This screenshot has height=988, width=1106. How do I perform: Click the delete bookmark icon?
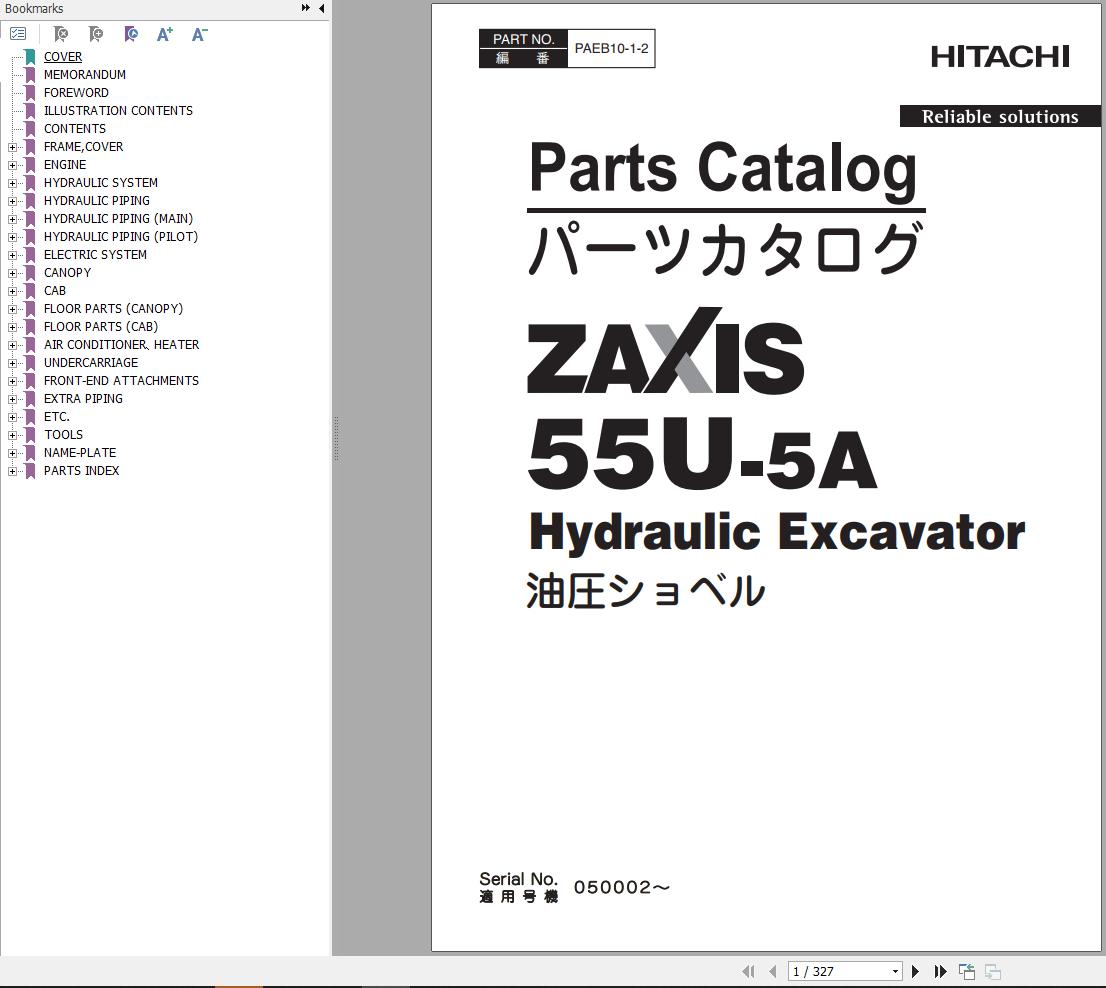[61, 34]
